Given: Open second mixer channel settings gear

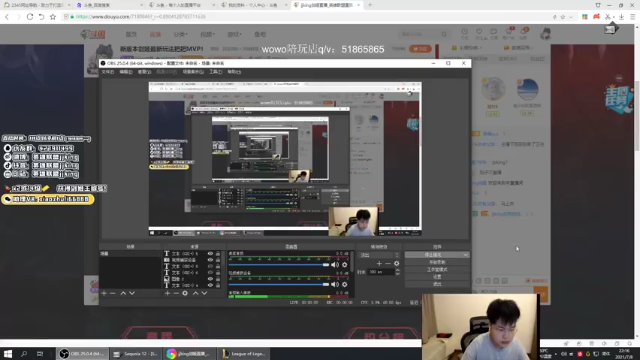Looking at the screenshot, I should (345, 284).
